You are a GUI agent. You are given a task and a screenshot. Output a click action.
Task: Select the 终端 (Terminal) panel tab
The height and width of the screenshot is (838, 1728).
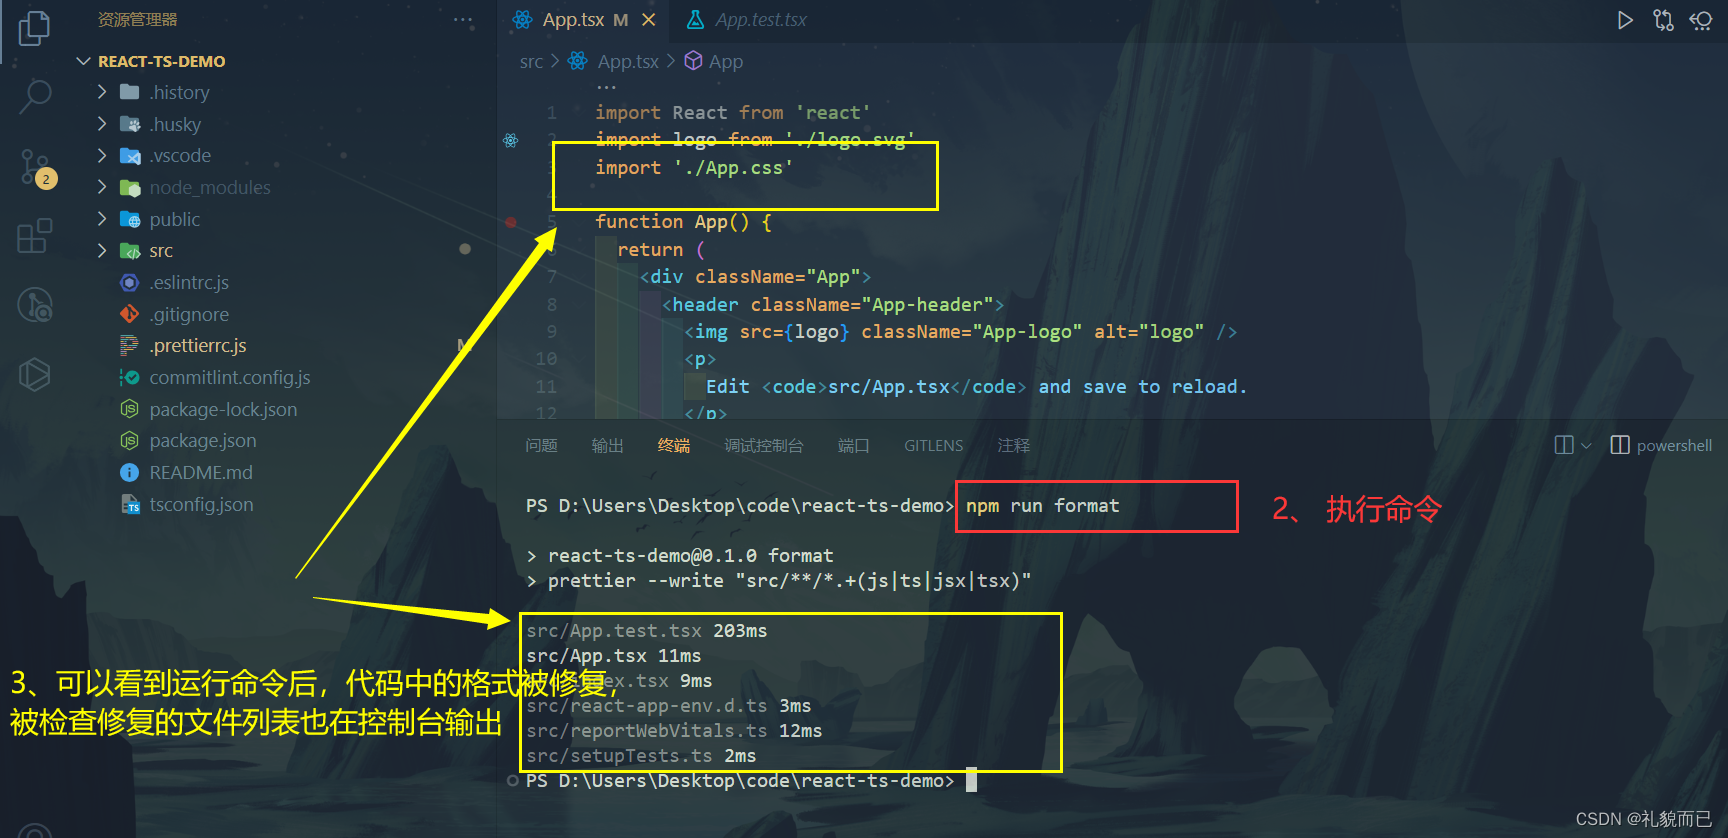[x=674, y=445]
